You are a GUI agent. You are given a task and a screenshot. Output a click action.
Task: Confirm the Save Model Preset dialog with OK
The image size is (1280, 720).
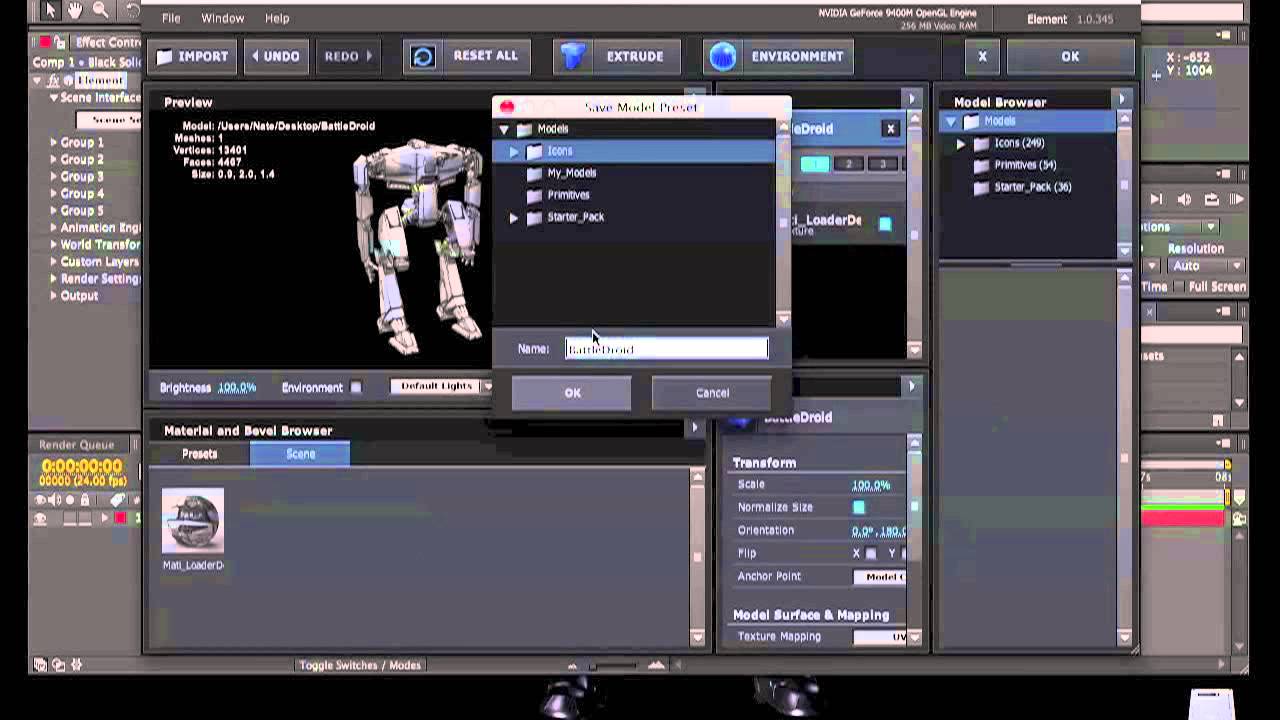coord(572,393)
